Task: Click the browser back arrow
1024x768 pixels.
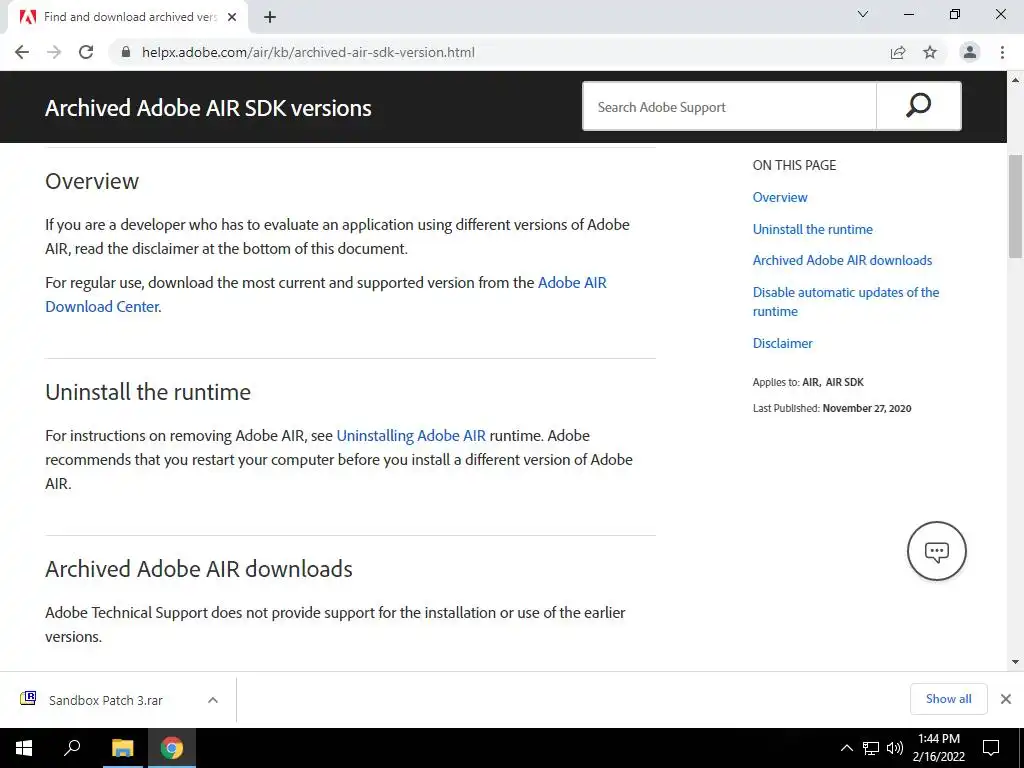Action: [x=22, y=52]
